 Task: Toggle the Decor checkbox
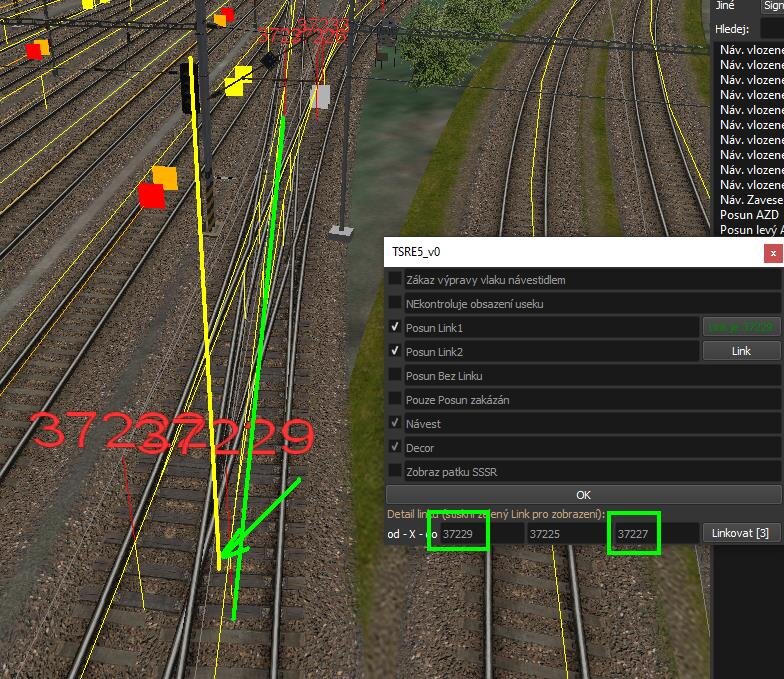(396, 447)
